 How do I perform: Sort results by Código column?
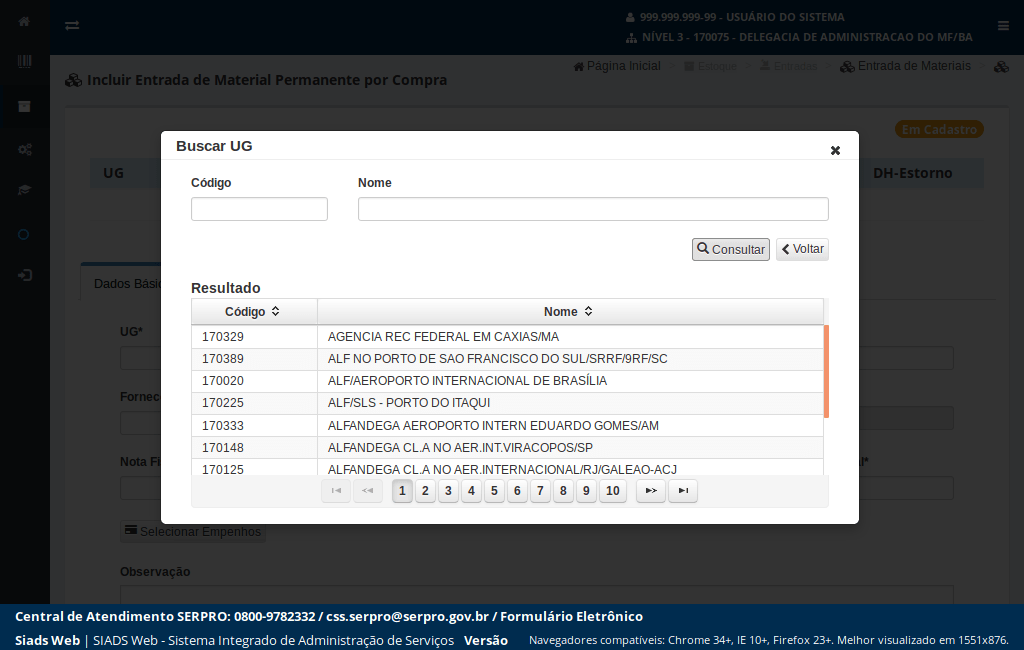point(252,312)
